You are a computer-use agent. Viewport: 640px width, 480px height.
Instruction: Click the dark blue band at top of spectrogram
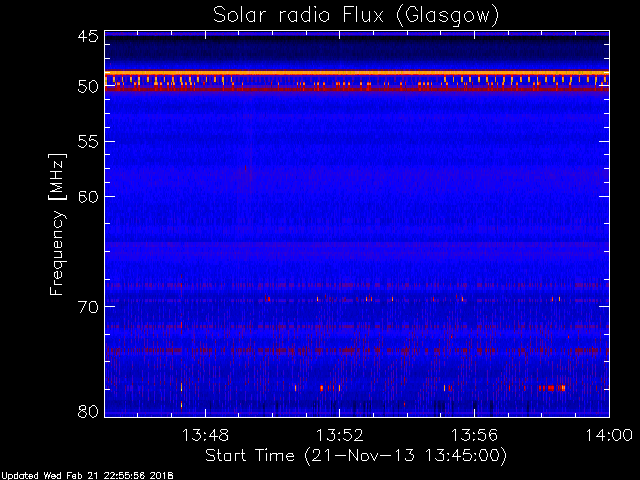point(357,51)
